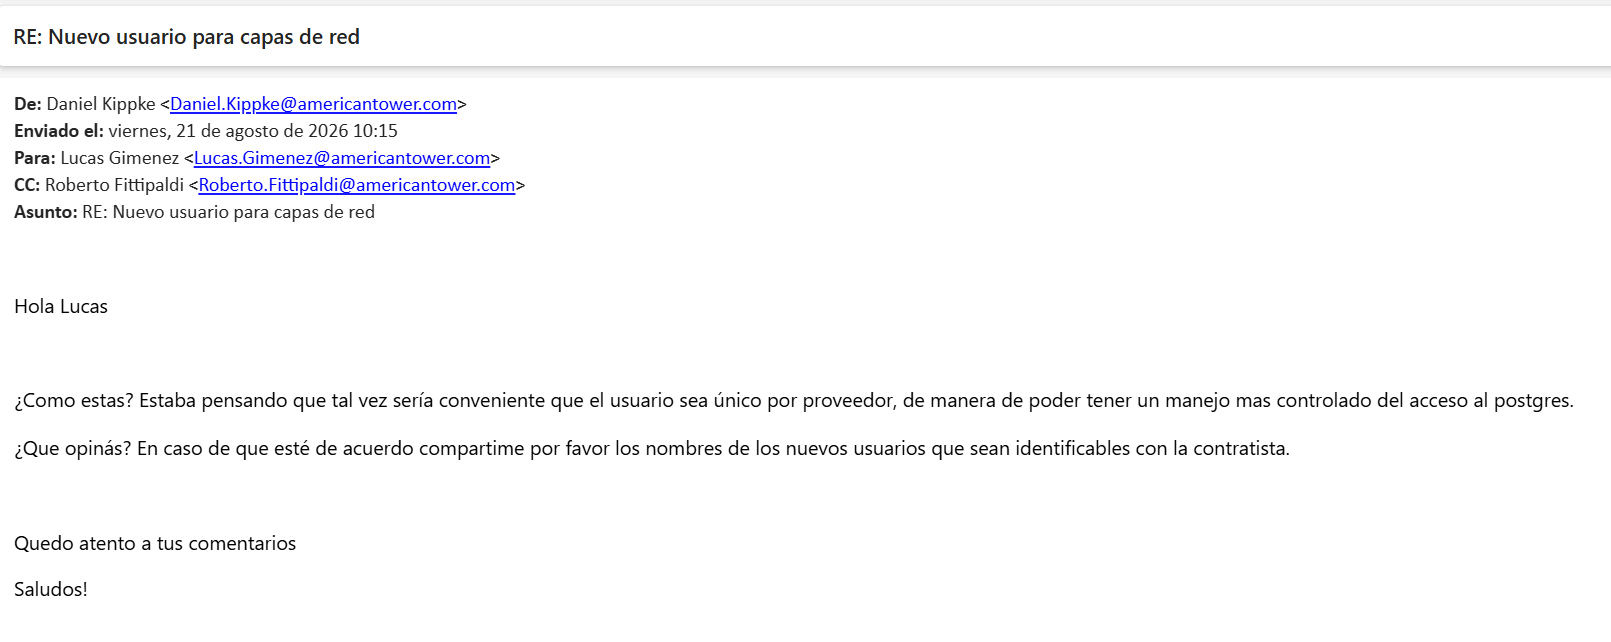Viewport: 1611px width, 642px height.
Task: Click the word "postgres" ending first paragraph
Action: pyautogui.click(x=1531, y=402)
